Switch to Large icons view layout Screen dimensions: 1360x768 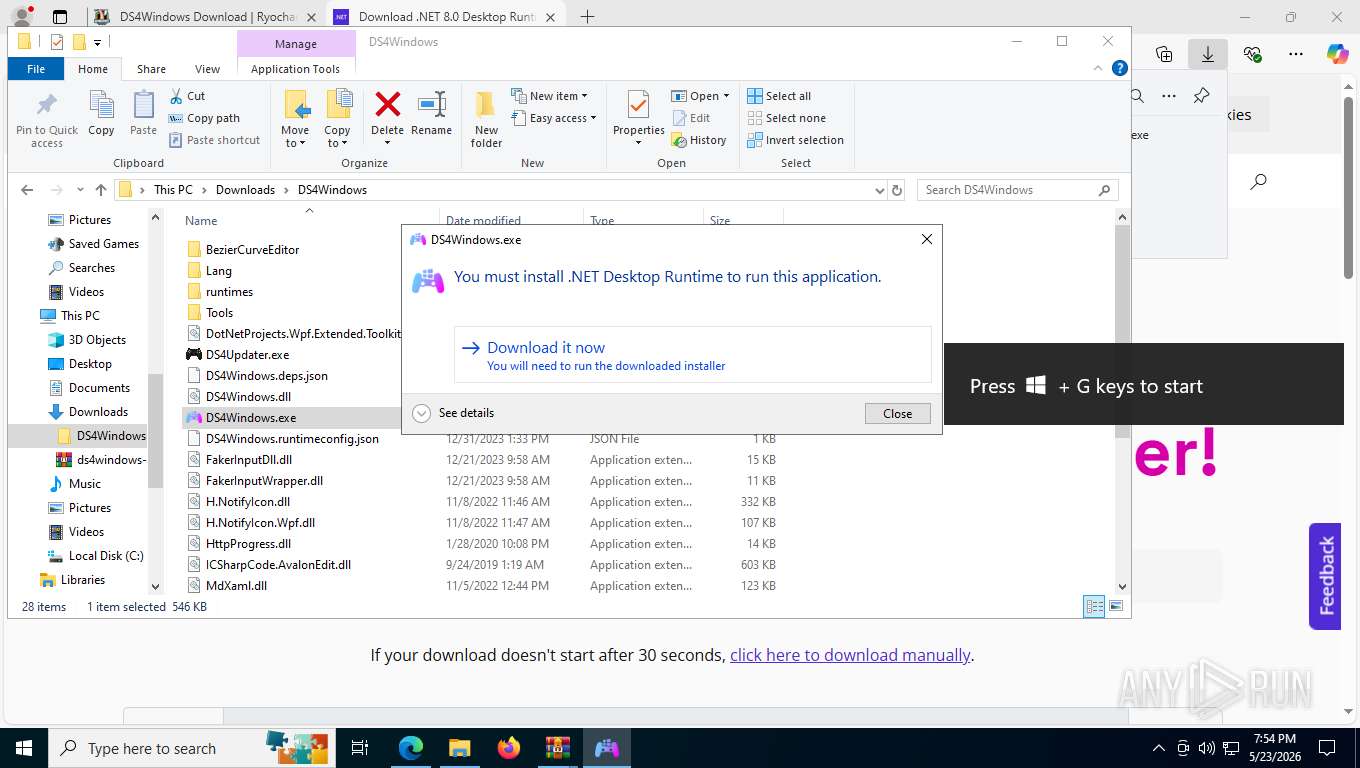(x=1116, y=606)
